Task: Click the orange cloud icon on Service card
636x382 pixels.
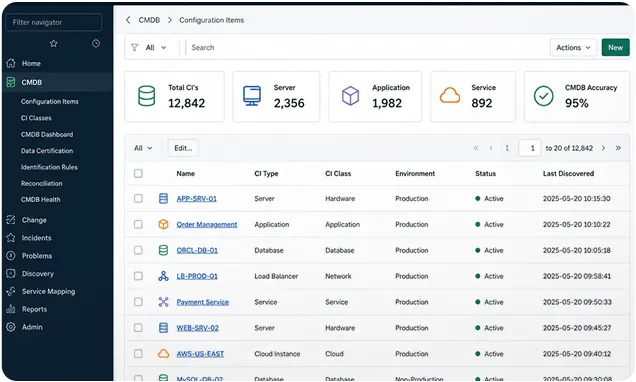Action: (450, 96)
